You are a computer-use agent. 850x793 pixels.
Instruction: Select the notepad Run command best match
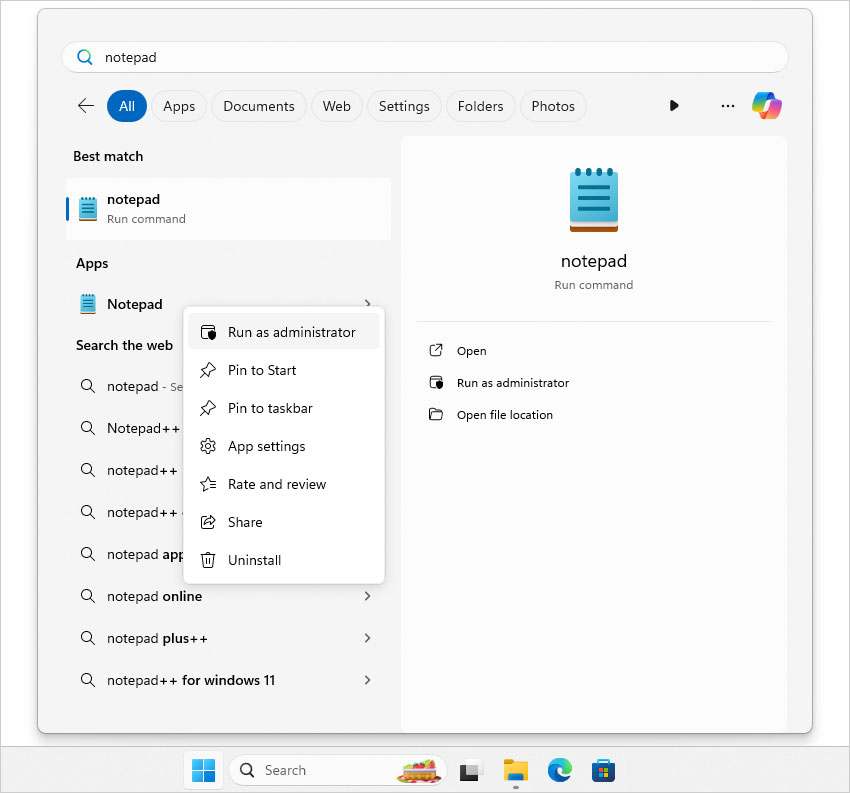228,209
